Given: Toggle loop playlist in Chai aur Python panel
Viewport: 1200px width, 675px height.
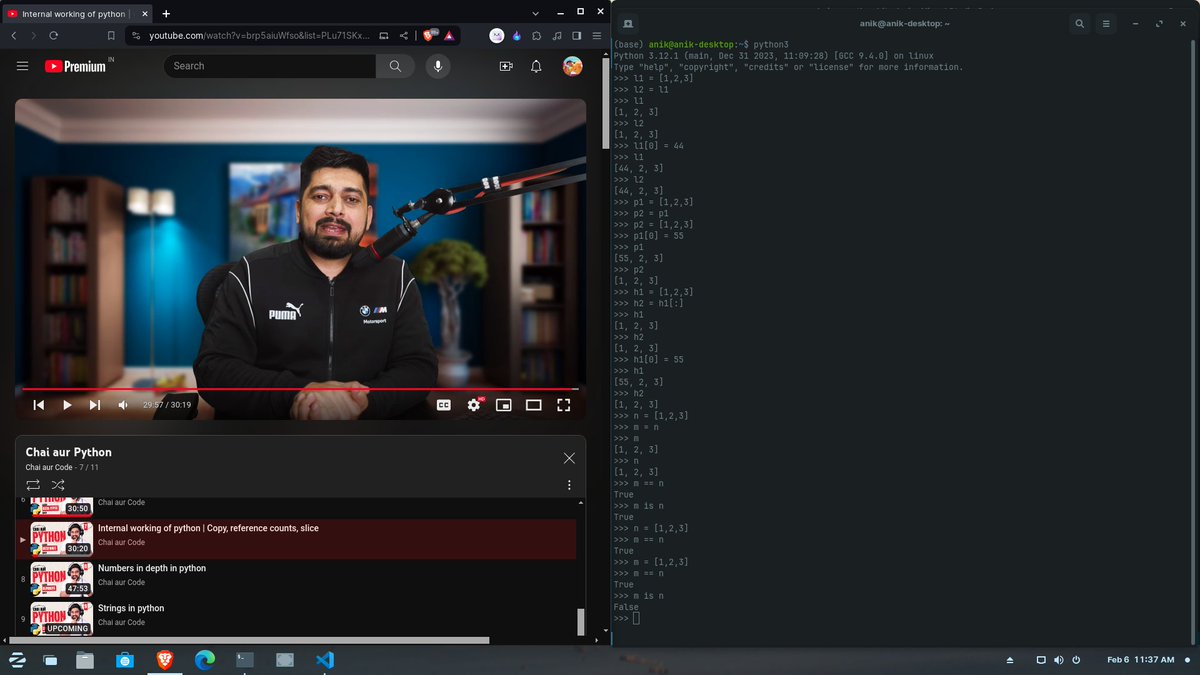Looking at the screenshot, I should 31,485.
